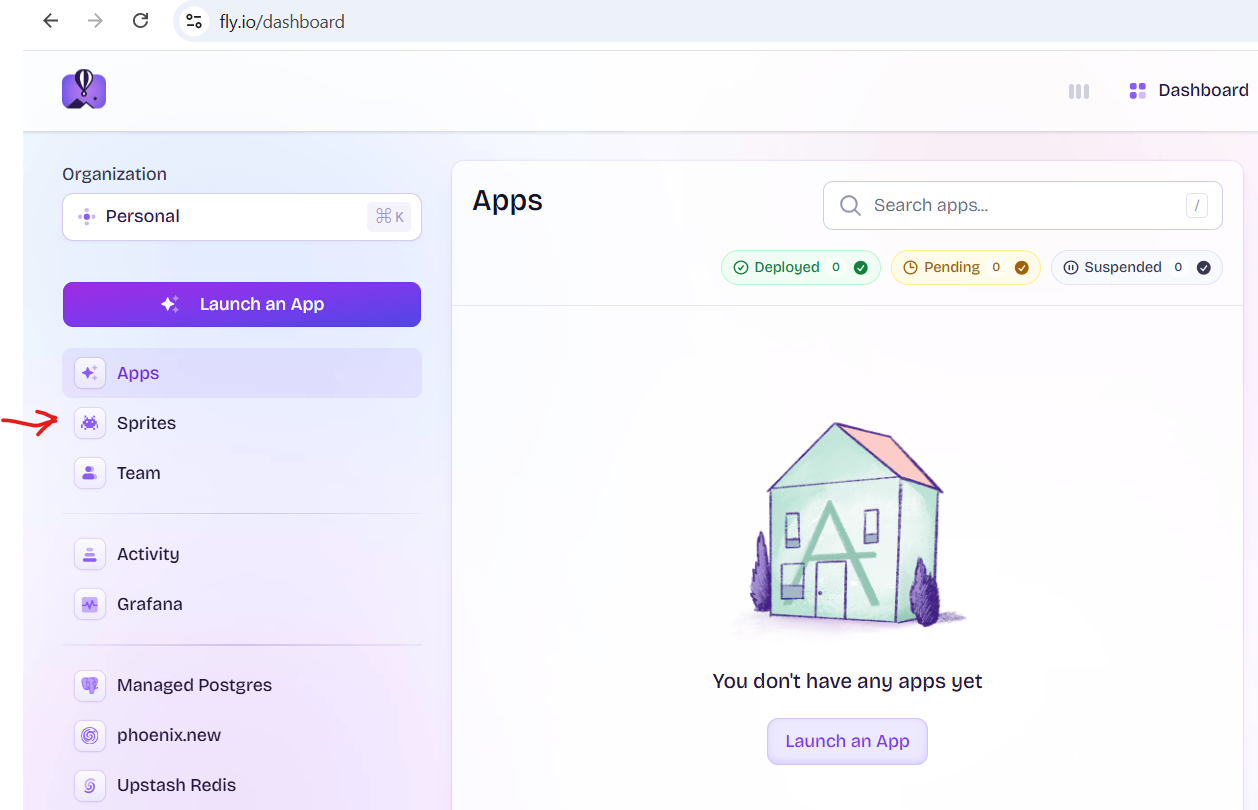Open Activity in the sidebar
This screenshot has width=1258, height=810.
242,554
